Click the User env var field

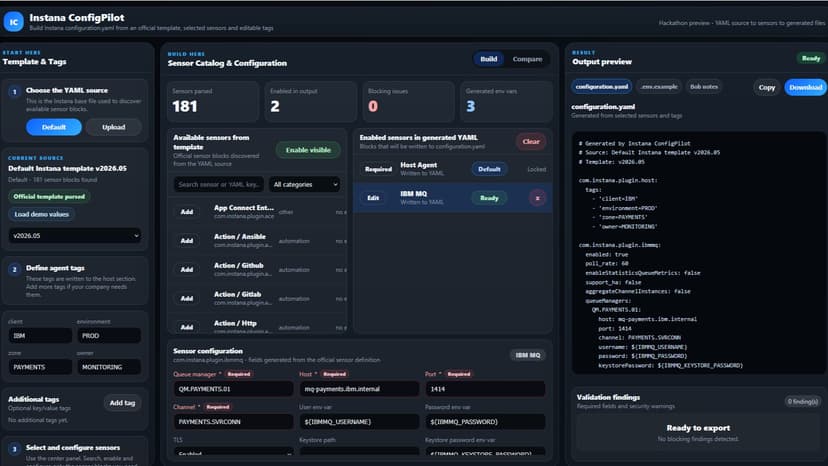[x=359, y=422]
